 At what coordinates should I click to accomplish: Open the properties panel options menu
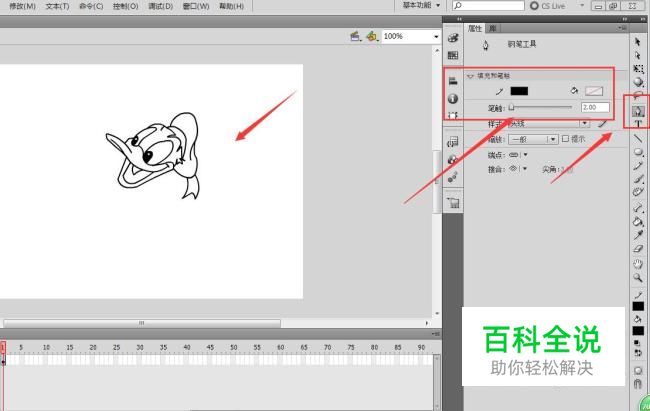[623, 28]
